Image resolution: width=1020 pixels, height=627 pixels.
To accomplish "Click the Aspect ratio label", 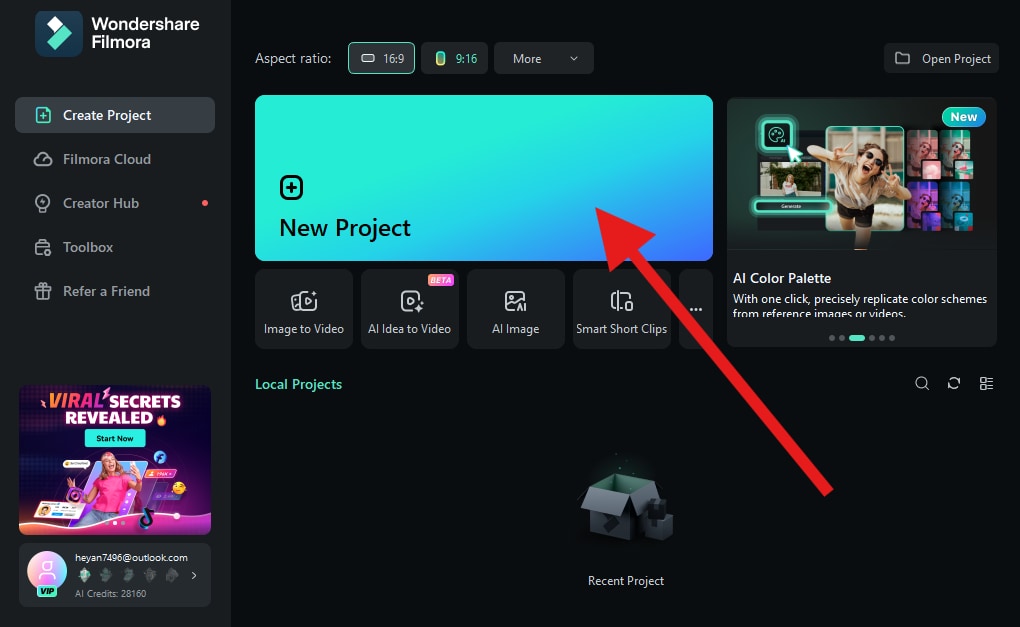I will click(x=293, y=59).
